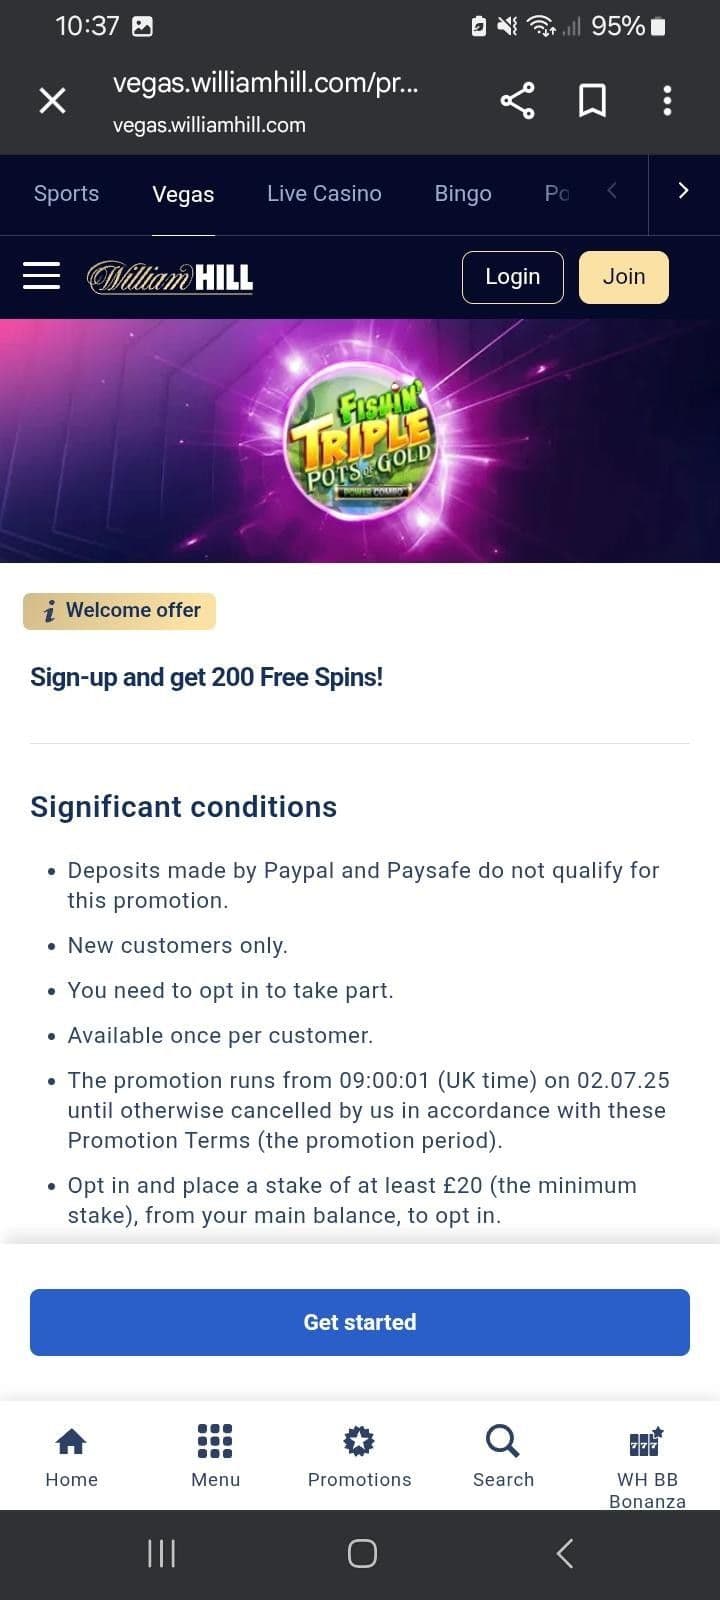Screen dimensions: 720x1600
Task: Open the share options via share icon
Action: pos(517,100)
